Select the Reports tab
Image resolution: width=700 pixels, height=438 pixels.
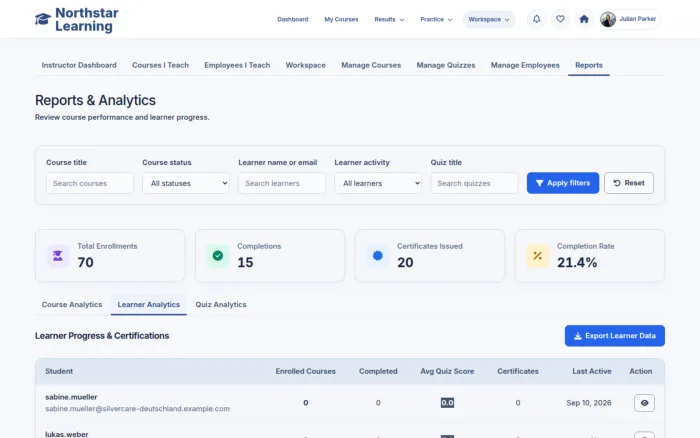[588, 65]
